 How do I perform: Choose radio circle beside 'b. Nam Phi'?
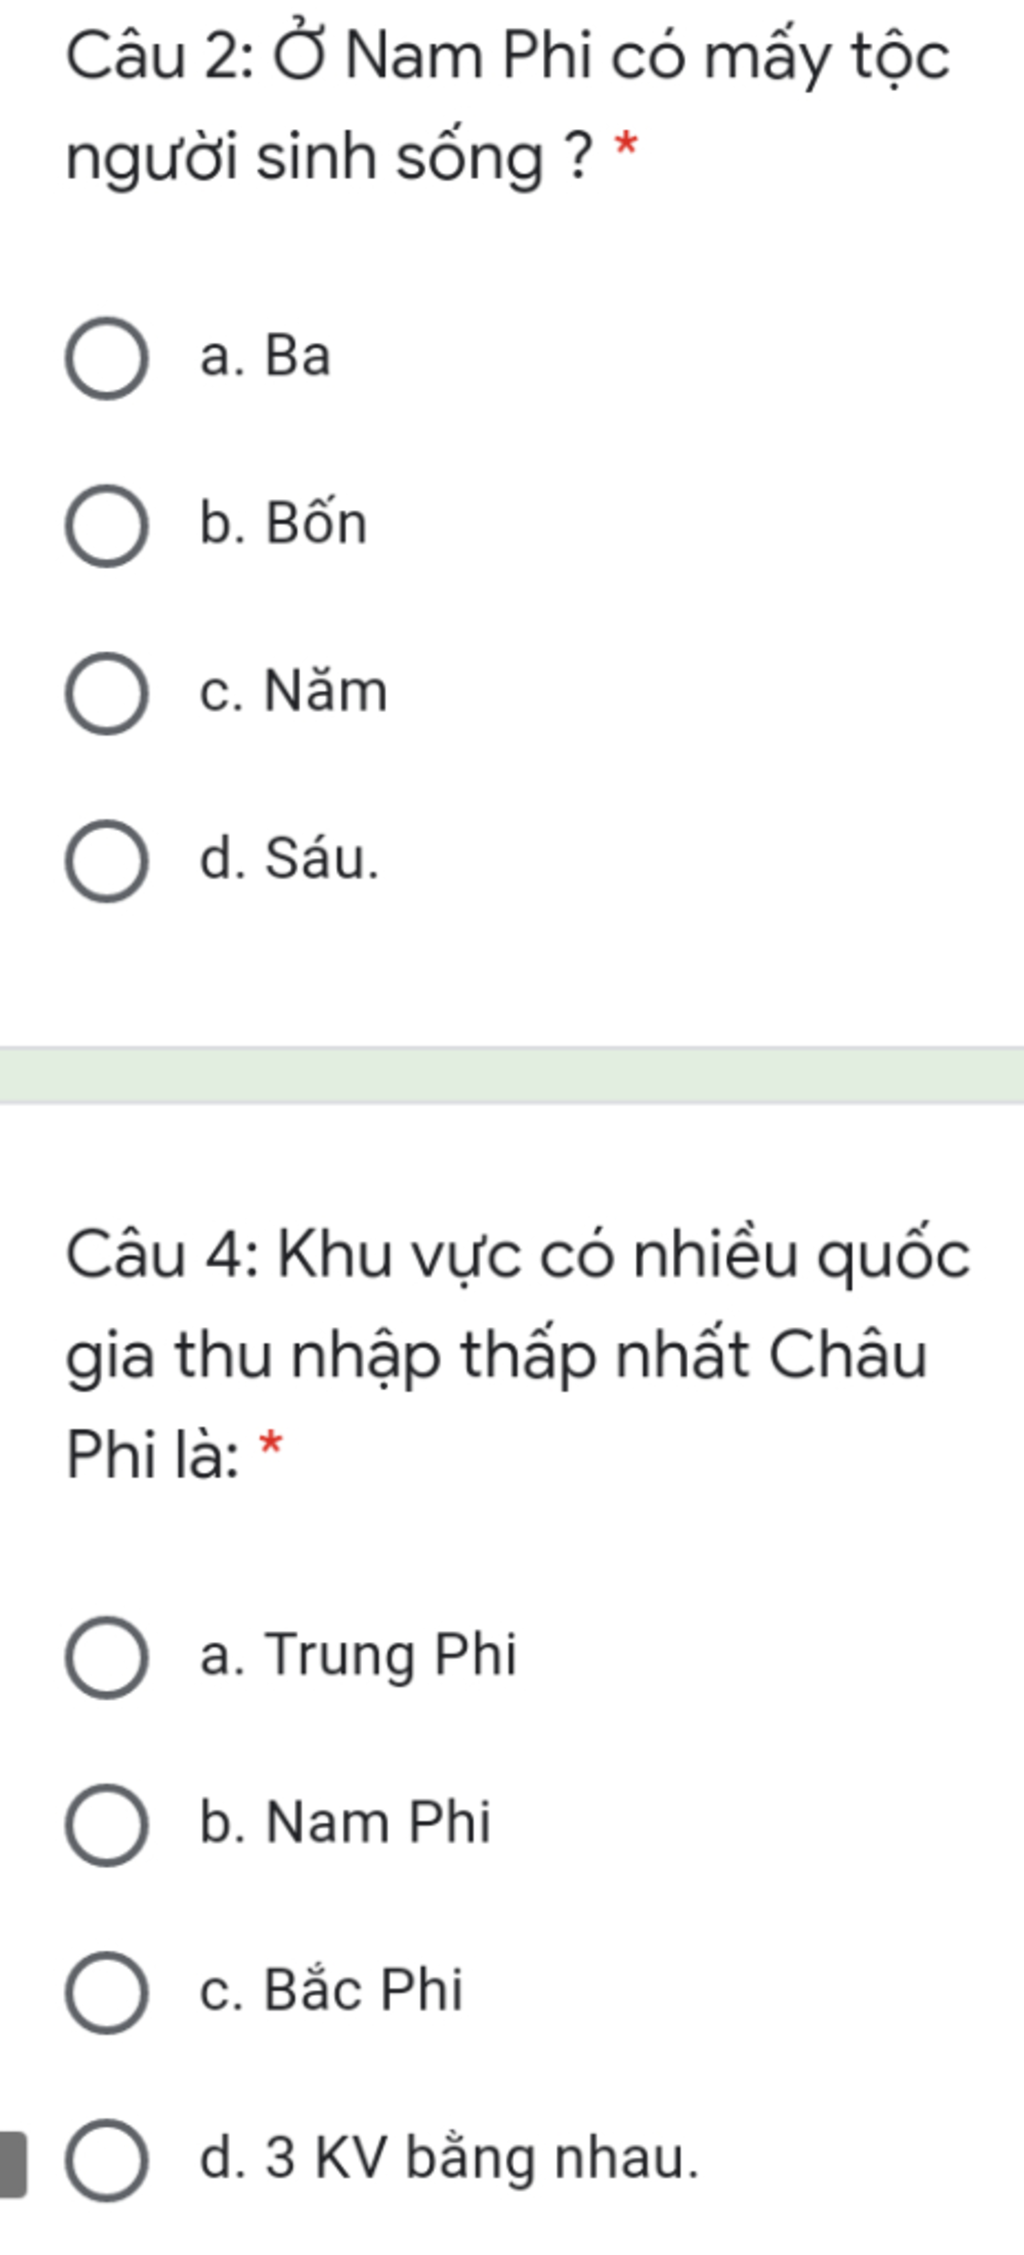click(x=107, y=1825)
